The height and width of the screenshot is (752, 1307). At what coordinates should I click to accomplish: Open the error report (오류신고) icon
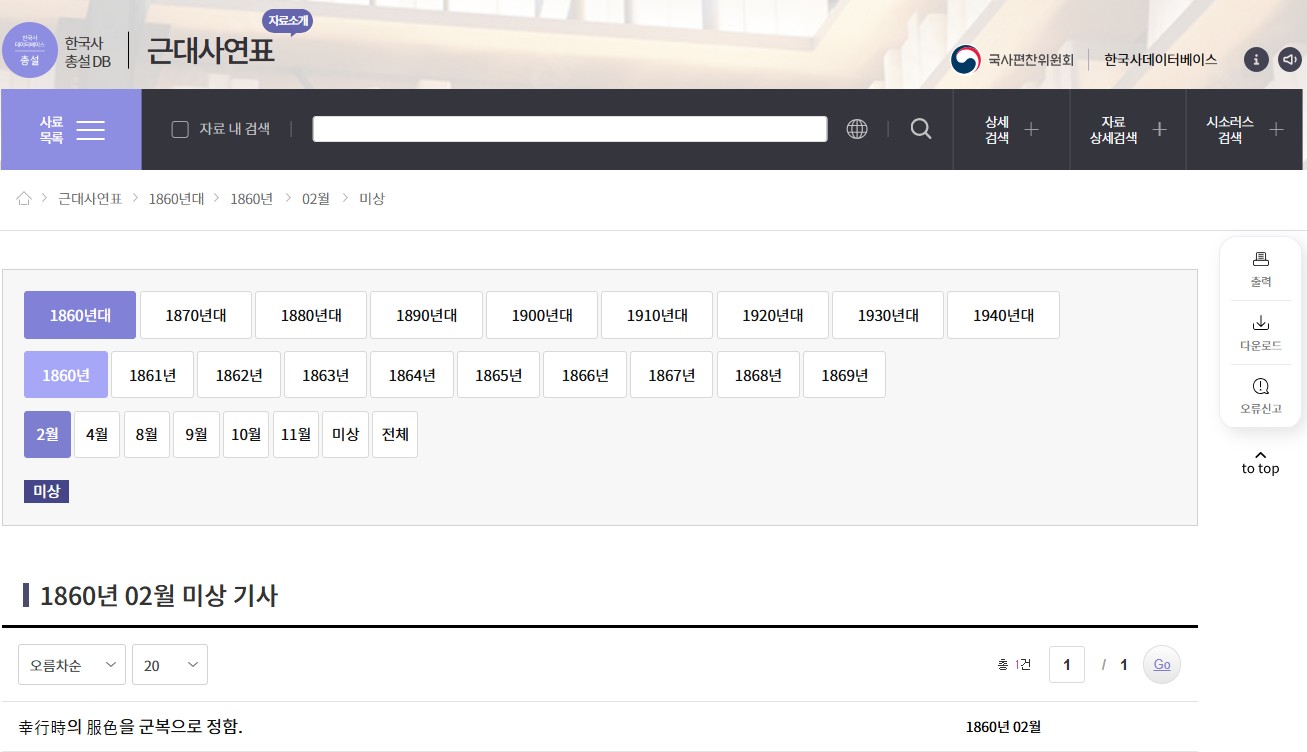click(1260, 387)
